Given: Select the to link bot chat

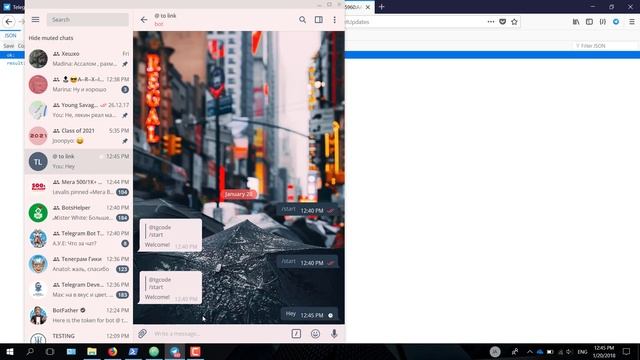Looking at the screenshot, I should coord(79,162).
